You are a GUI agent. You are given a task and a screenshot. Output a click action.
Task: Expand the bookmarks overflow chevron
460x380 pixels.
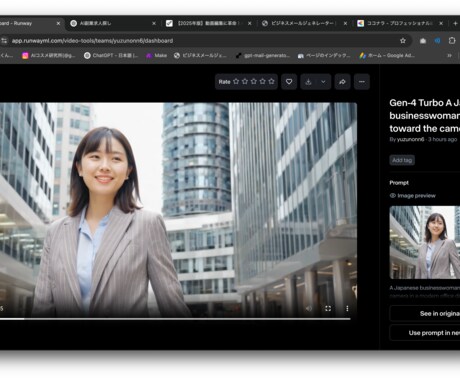449,55
